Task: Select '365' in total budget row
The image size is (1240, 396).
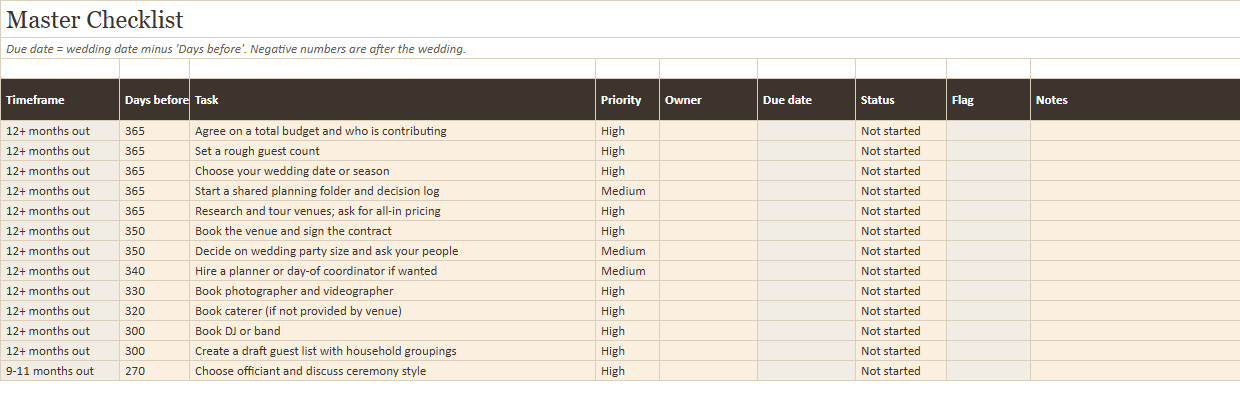Action: point(155,131)
